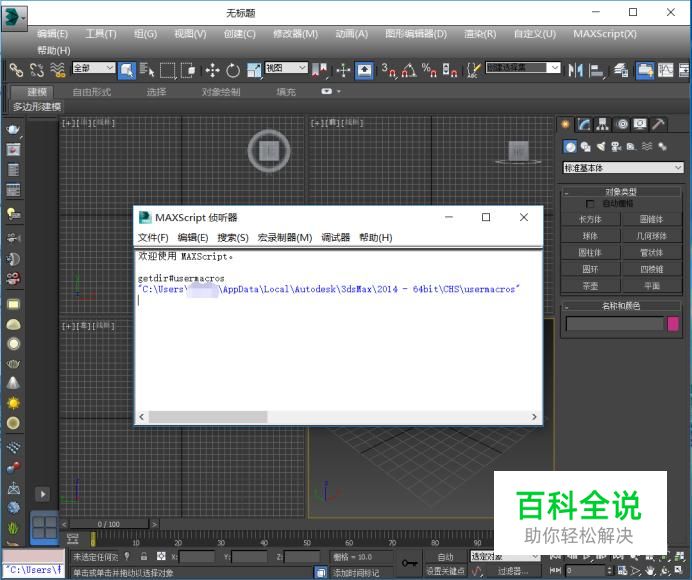Toggle Angle Snap

pos(409,70)
